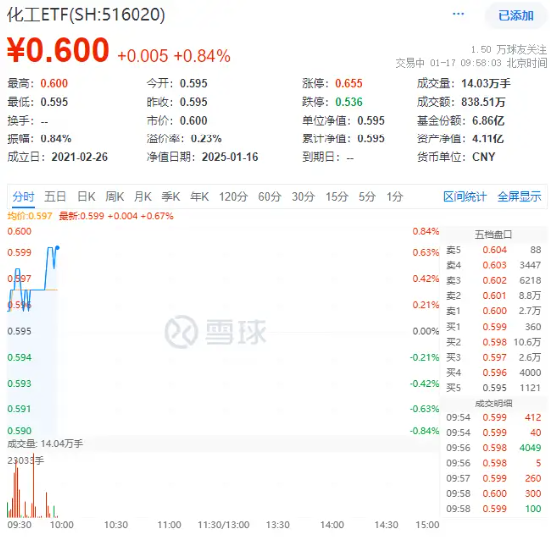Click the 溢价率 value 0.23%

coord(206,139)
